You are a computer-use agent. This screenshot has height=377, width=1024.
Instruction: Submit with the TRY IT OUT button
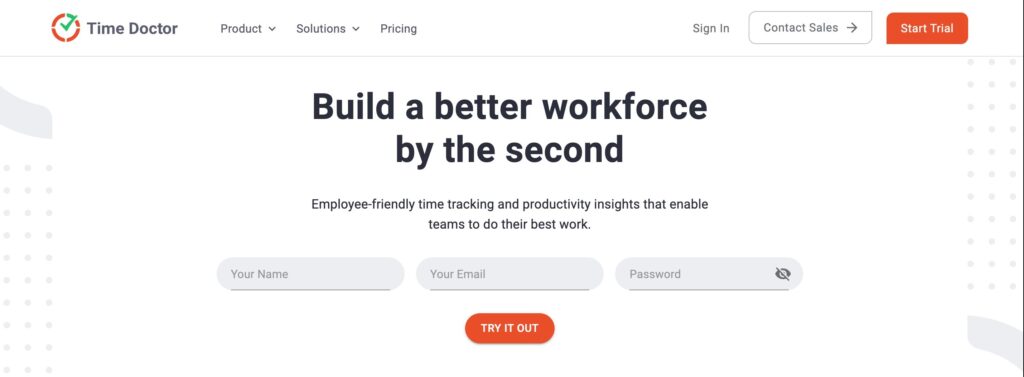509,328
